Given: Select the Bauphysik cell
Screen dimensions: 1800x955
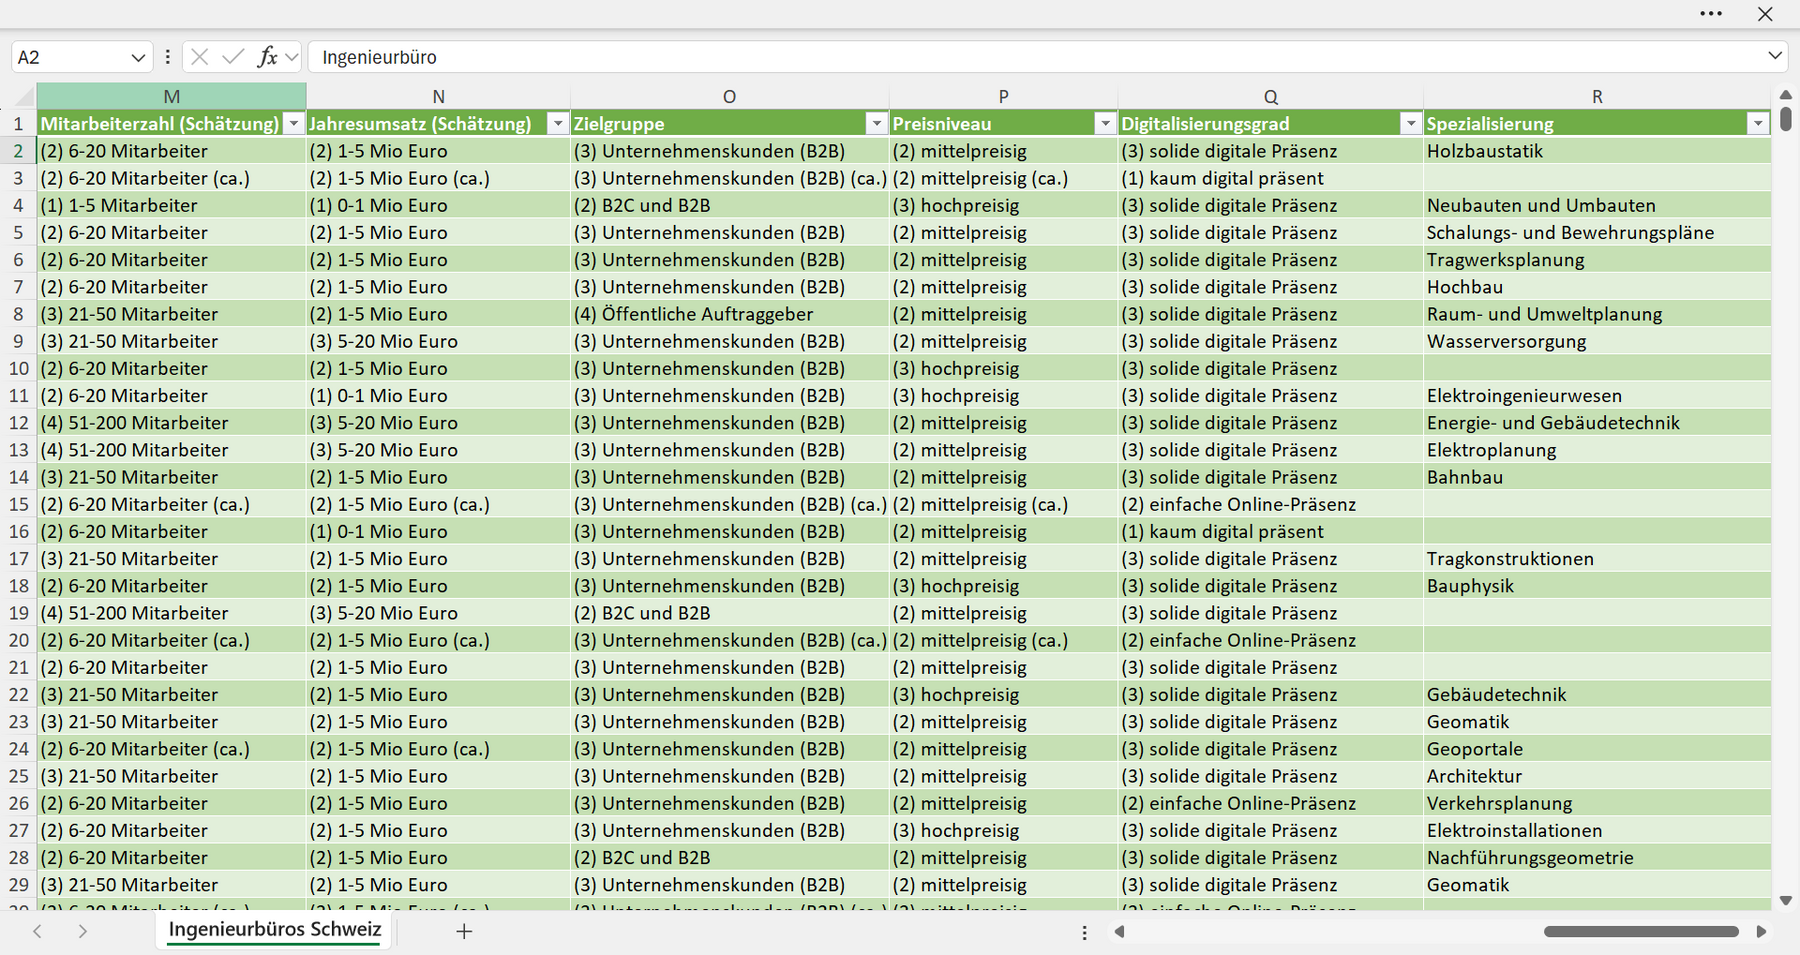Looking at the screenshot, I should pos(1597,585).
